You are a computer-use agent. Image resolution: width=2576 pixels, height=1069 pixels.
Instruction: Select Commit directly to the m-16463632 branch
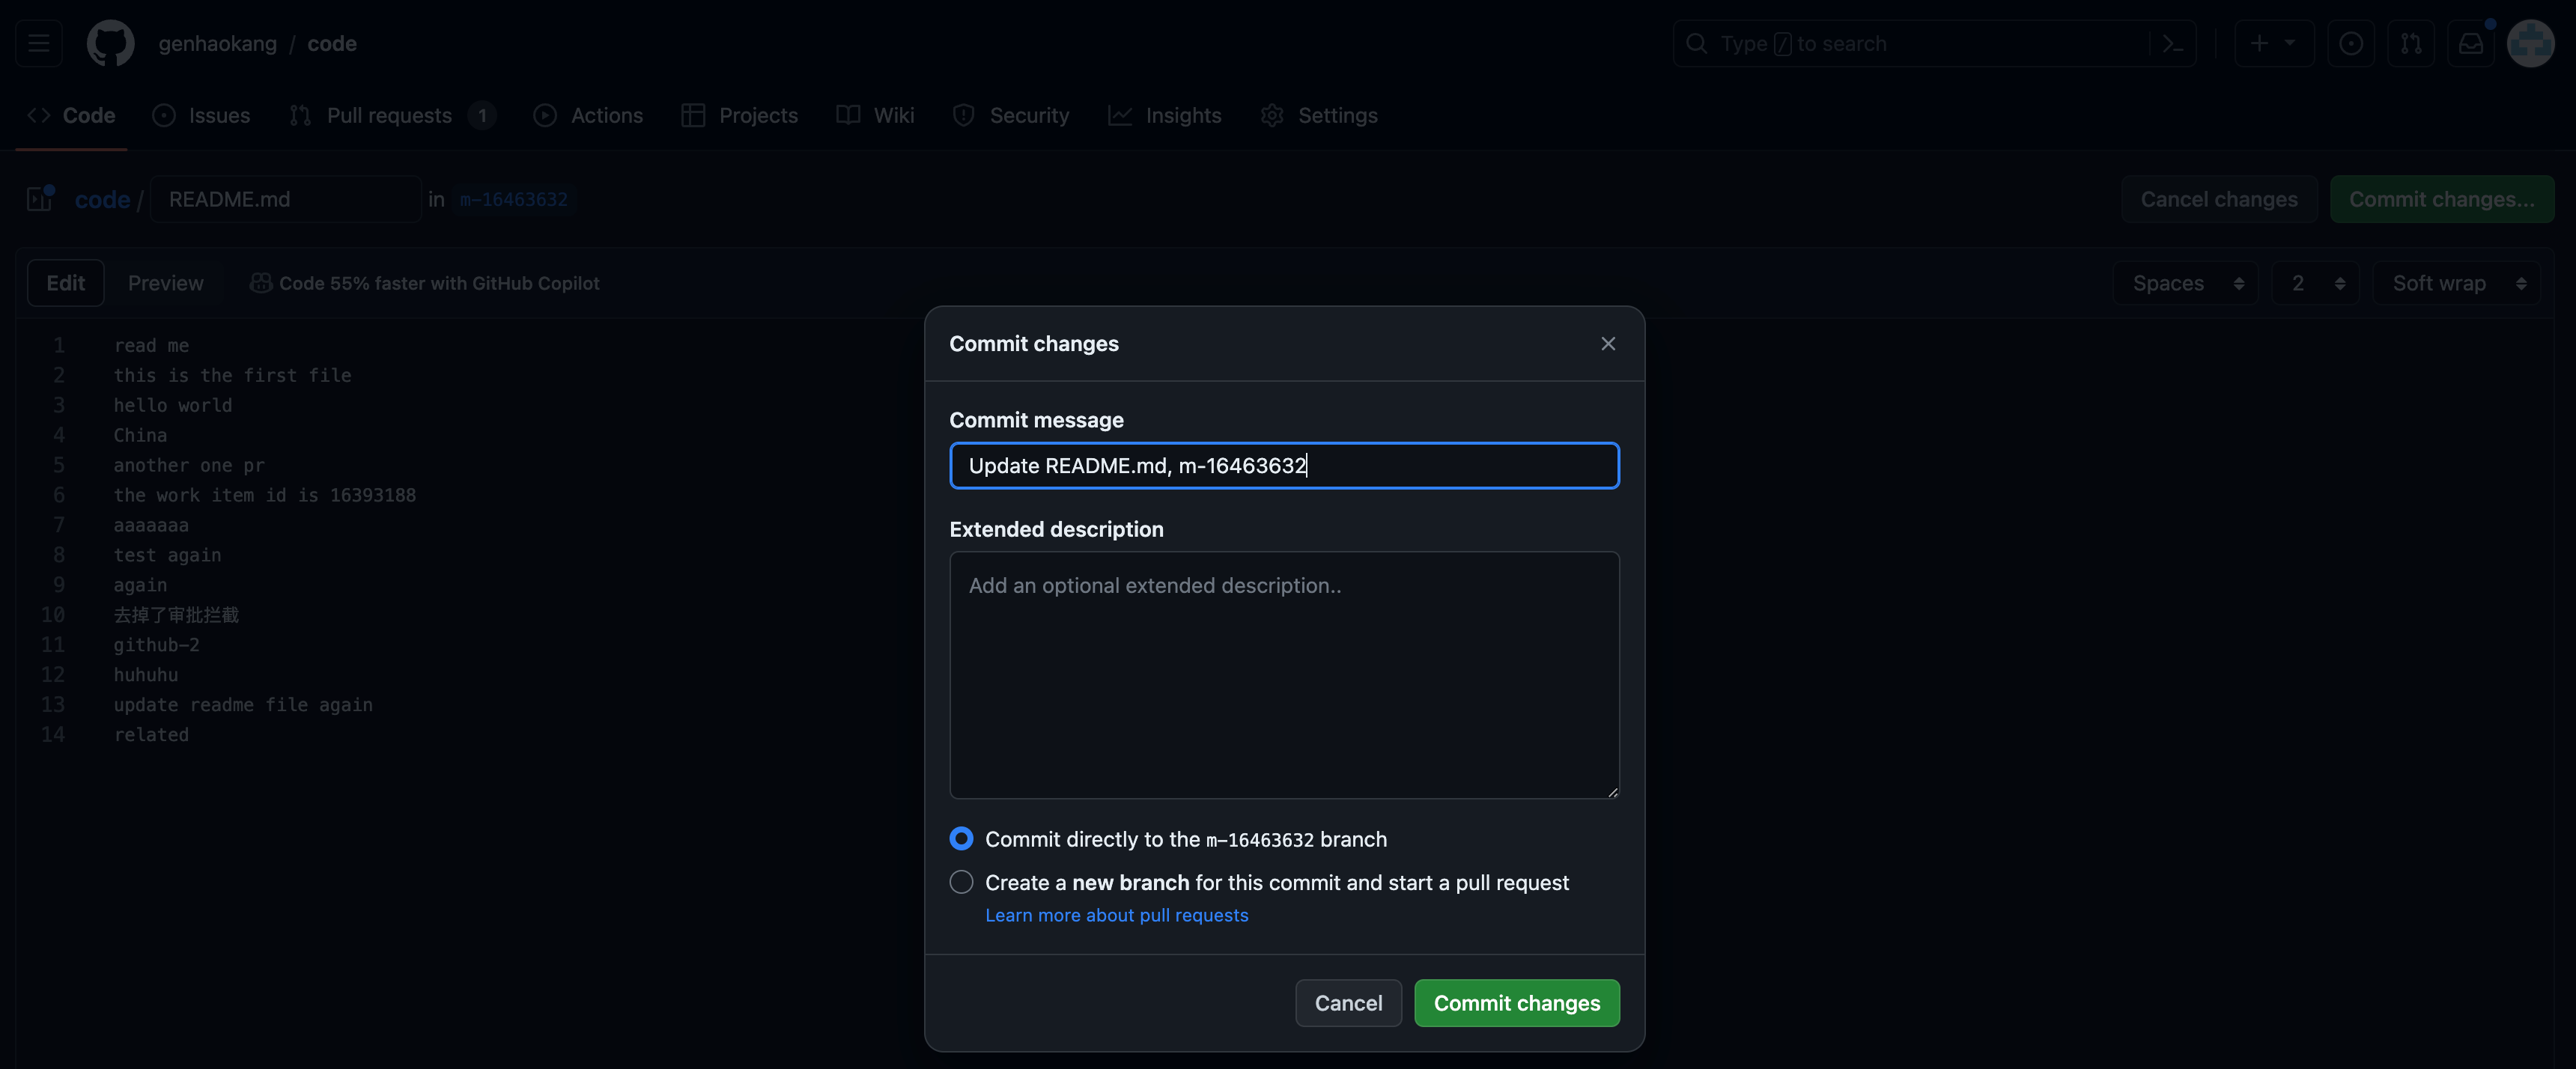click(x=961, y=838)
